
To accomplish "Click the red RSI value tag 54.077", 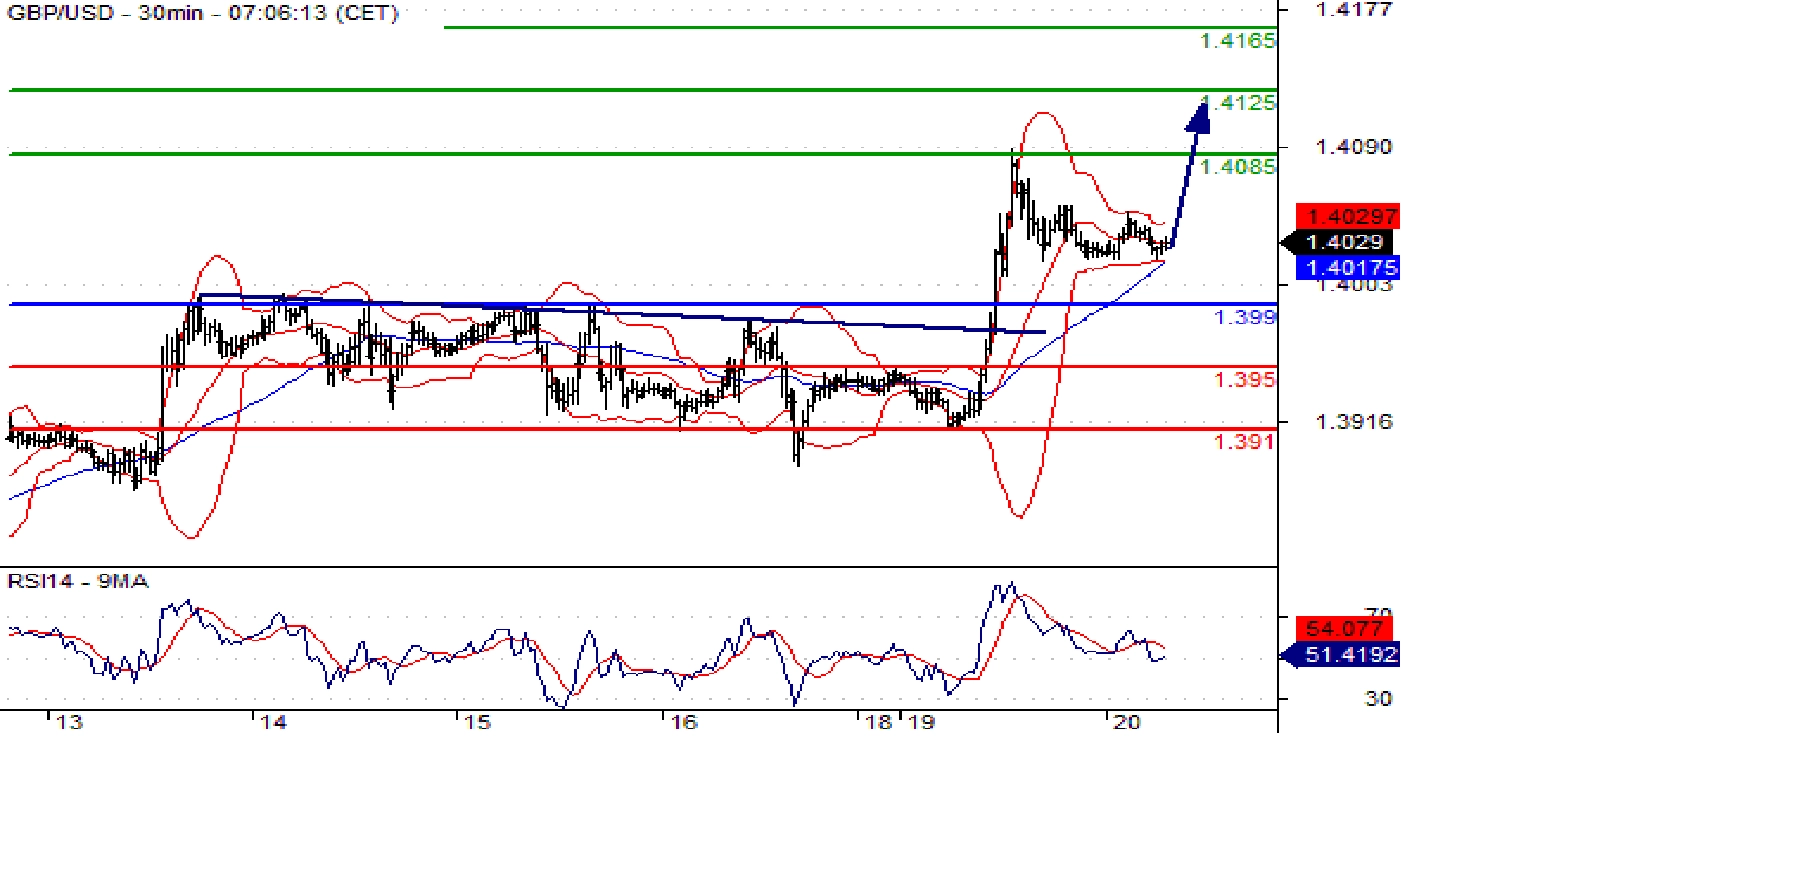I will (1343, 628).
